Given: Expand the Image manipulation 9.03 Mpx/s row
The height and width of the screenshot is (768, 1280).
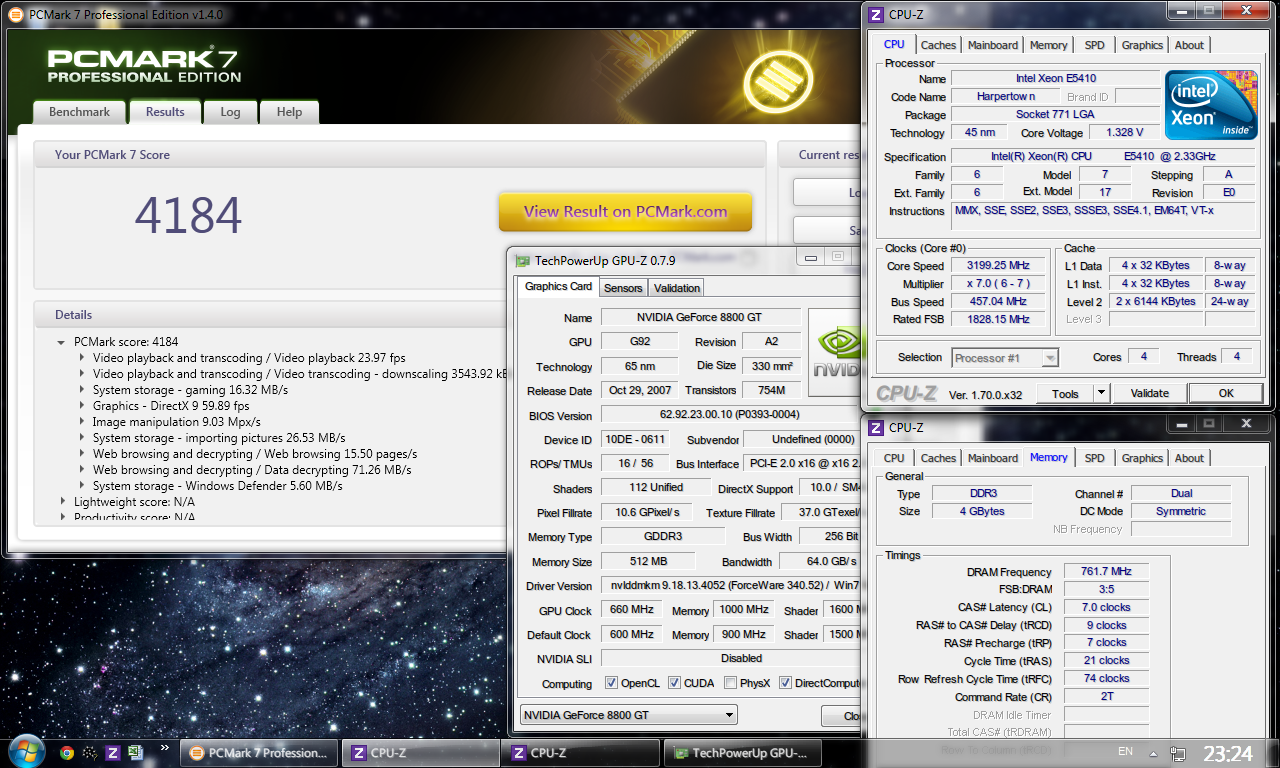Looking at the screenshot, I should (x=82, y=422).
